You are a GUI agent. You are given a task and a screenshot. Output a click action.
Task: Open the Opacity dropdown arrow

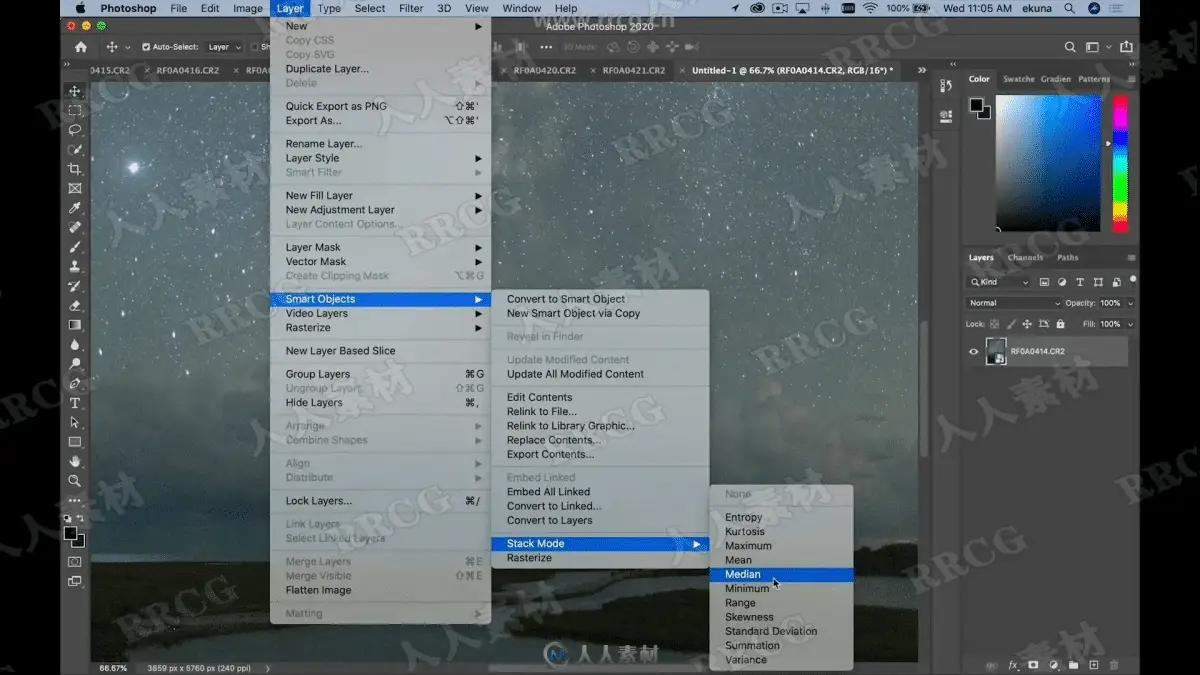[x=1130, y=303]
